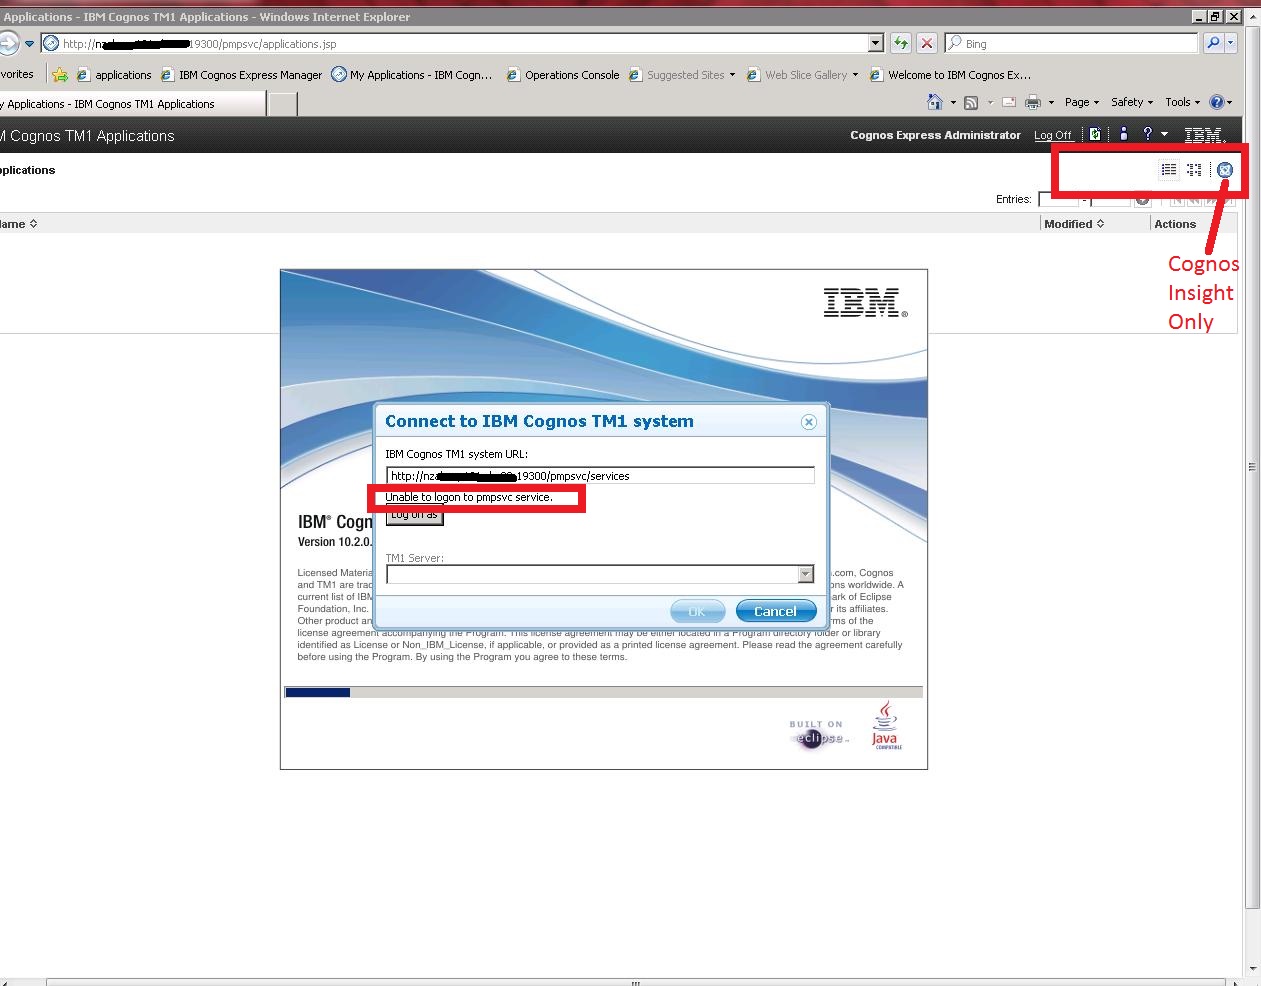The height and width of the screenshot is (986, 1261).
Task: Click the IE forward navigation button
Action: (x=8, y=43)
